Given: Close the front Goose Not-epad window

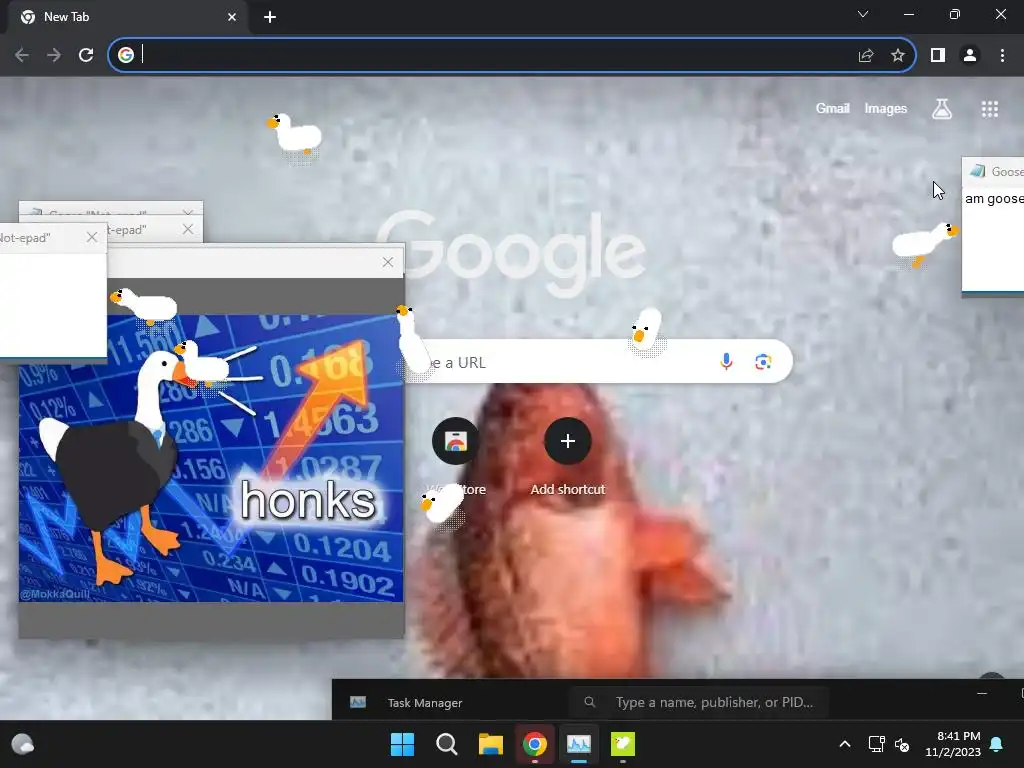Looking at the screenshot, I should coord(92,237).
